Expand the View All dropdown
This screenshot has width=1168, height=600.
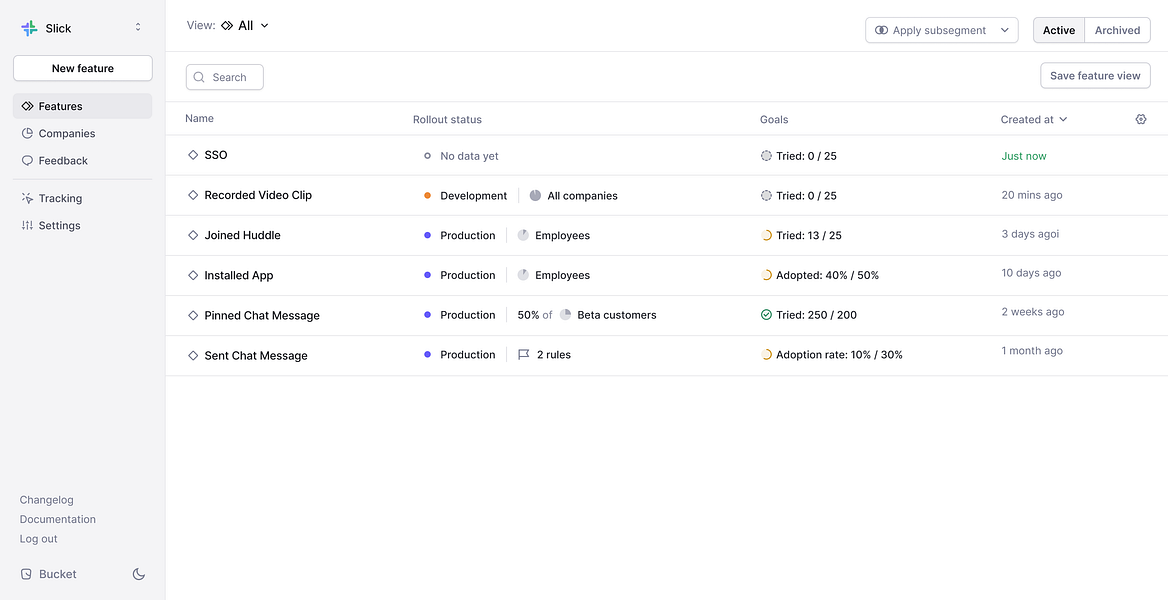click(246, 25)
